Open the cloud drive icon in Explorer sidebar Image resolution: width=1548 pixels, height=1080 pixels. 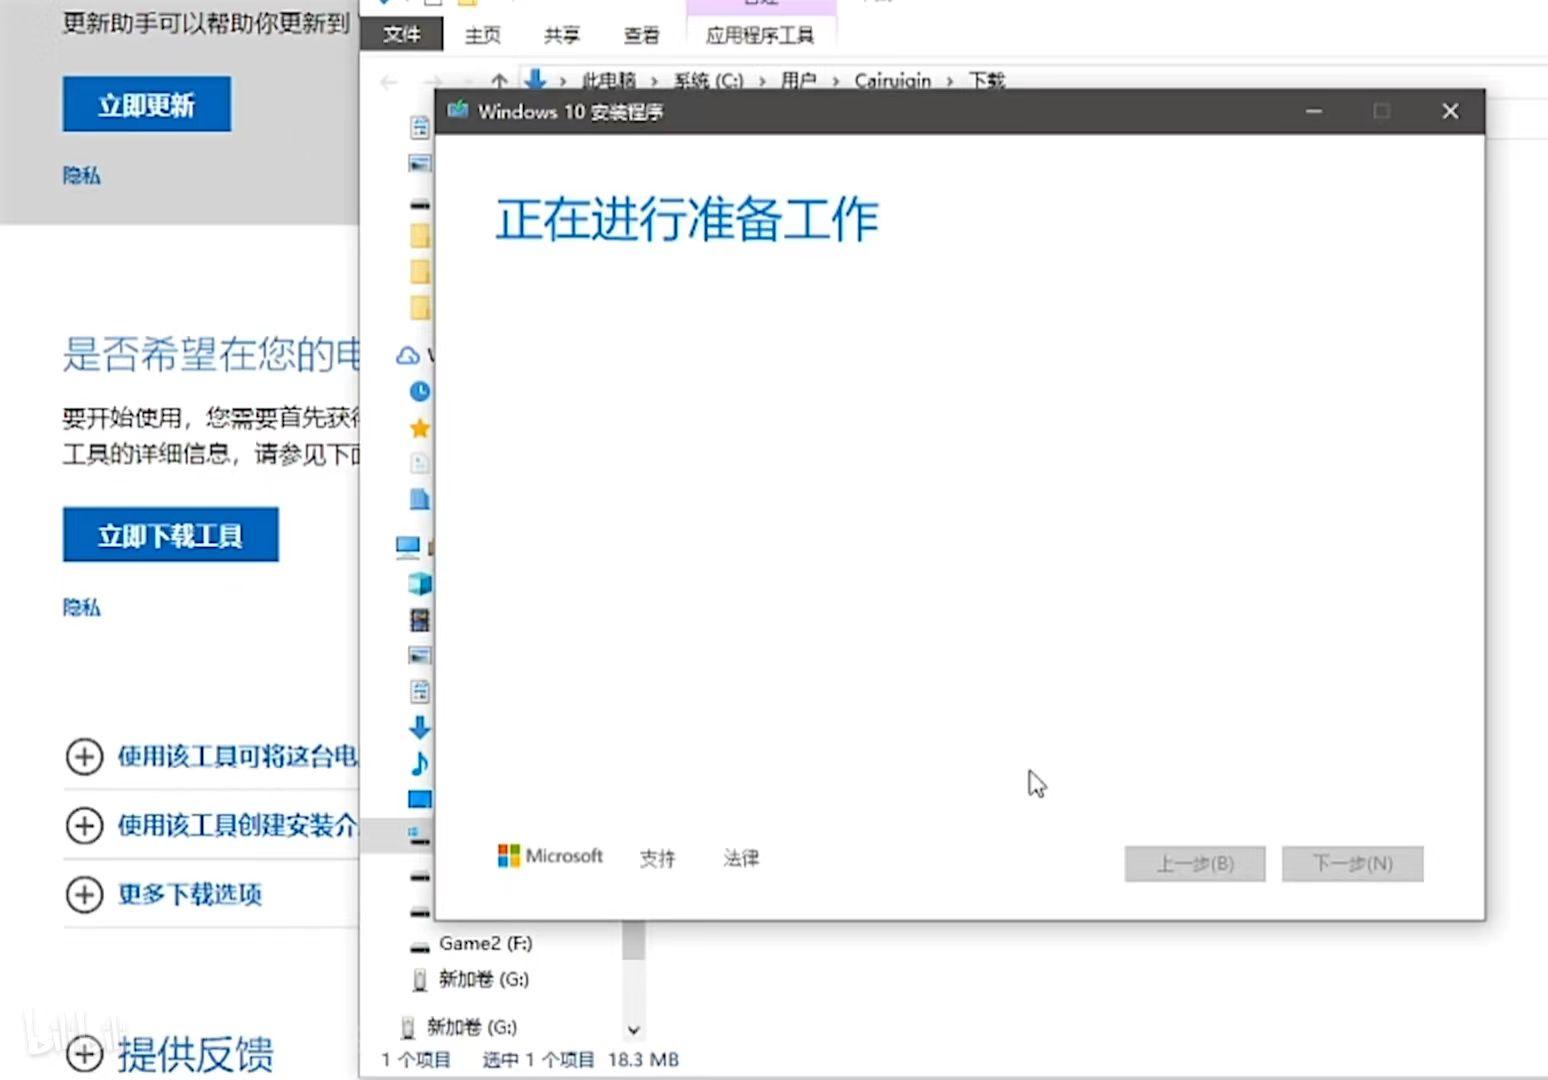(x=408, y=355)
